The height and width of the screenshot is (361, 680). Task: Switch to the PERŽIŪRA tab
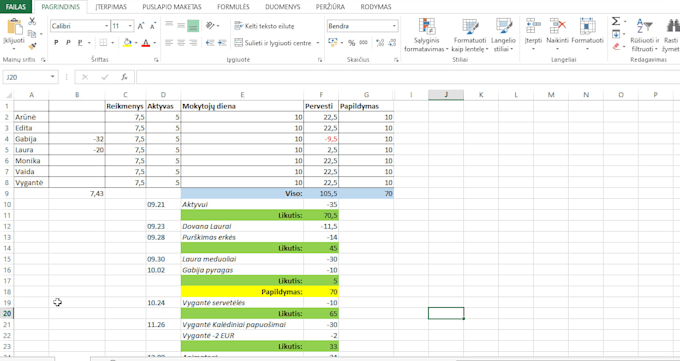coord(330,7)
